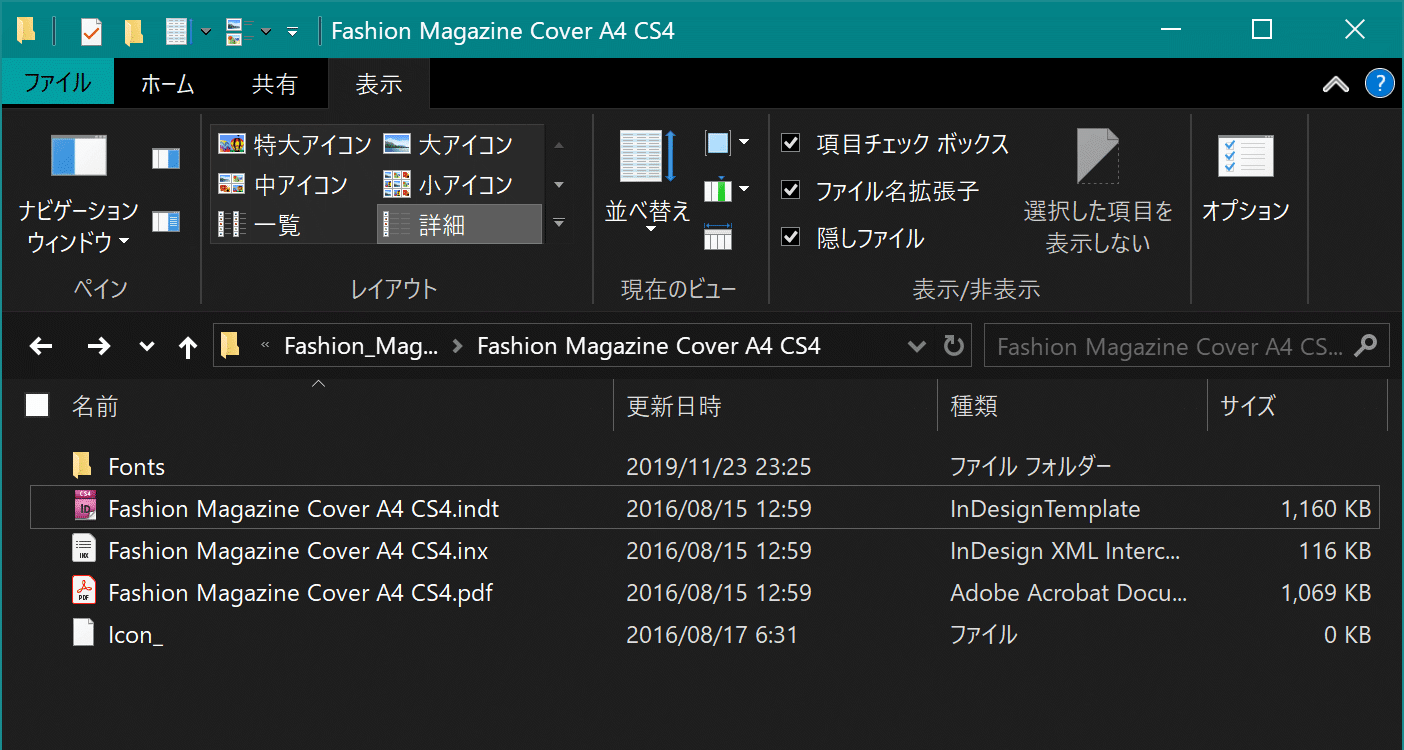Open Help via the question mark icon

pos(1379,84)
